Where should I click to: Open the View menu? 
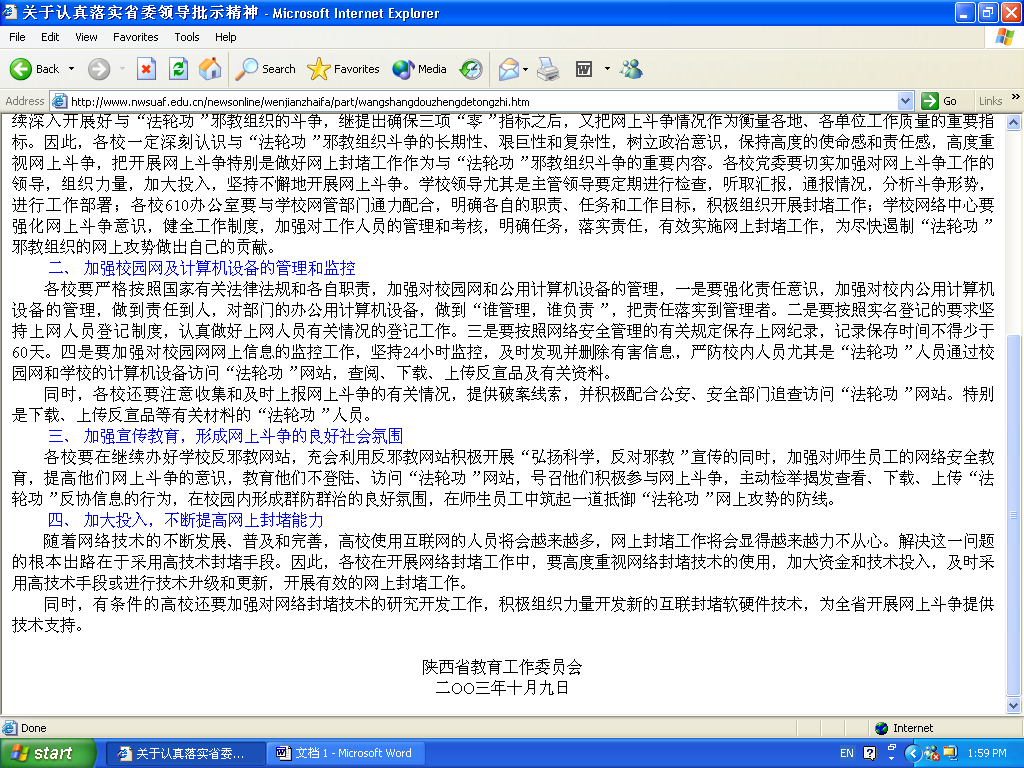pos(86,37)
